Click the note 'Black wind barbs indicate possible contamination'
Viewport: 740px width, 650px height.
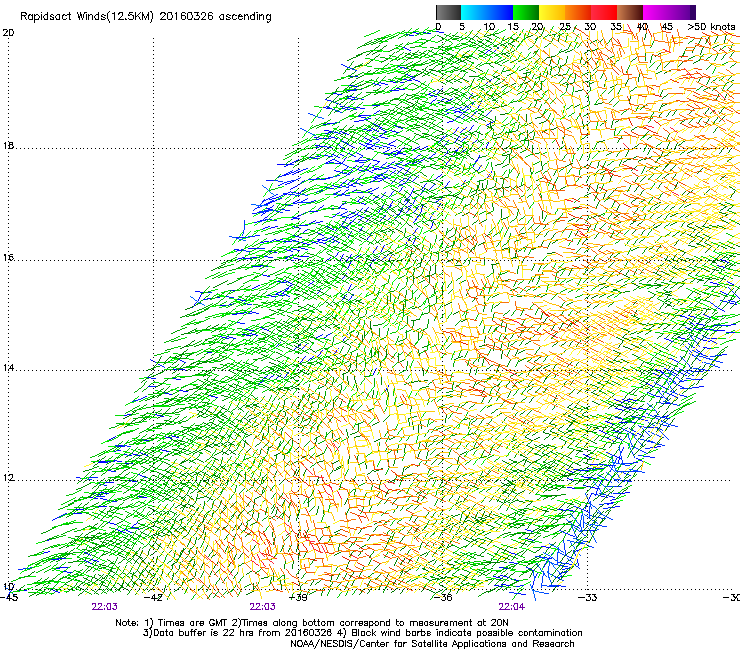pos(467,633)
